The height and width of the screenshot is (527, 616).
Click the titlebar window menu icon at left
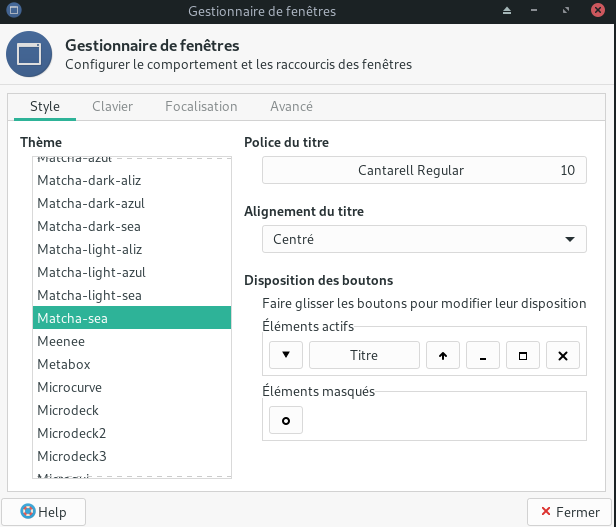(x=12, y=11)
